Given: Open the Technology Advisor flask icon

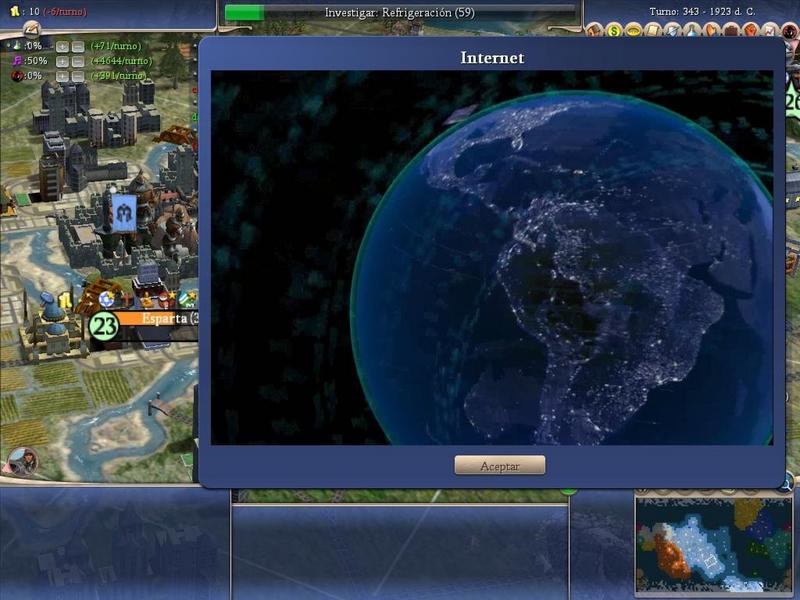Looking at the screenshot, I should click(x=691, y=31).
